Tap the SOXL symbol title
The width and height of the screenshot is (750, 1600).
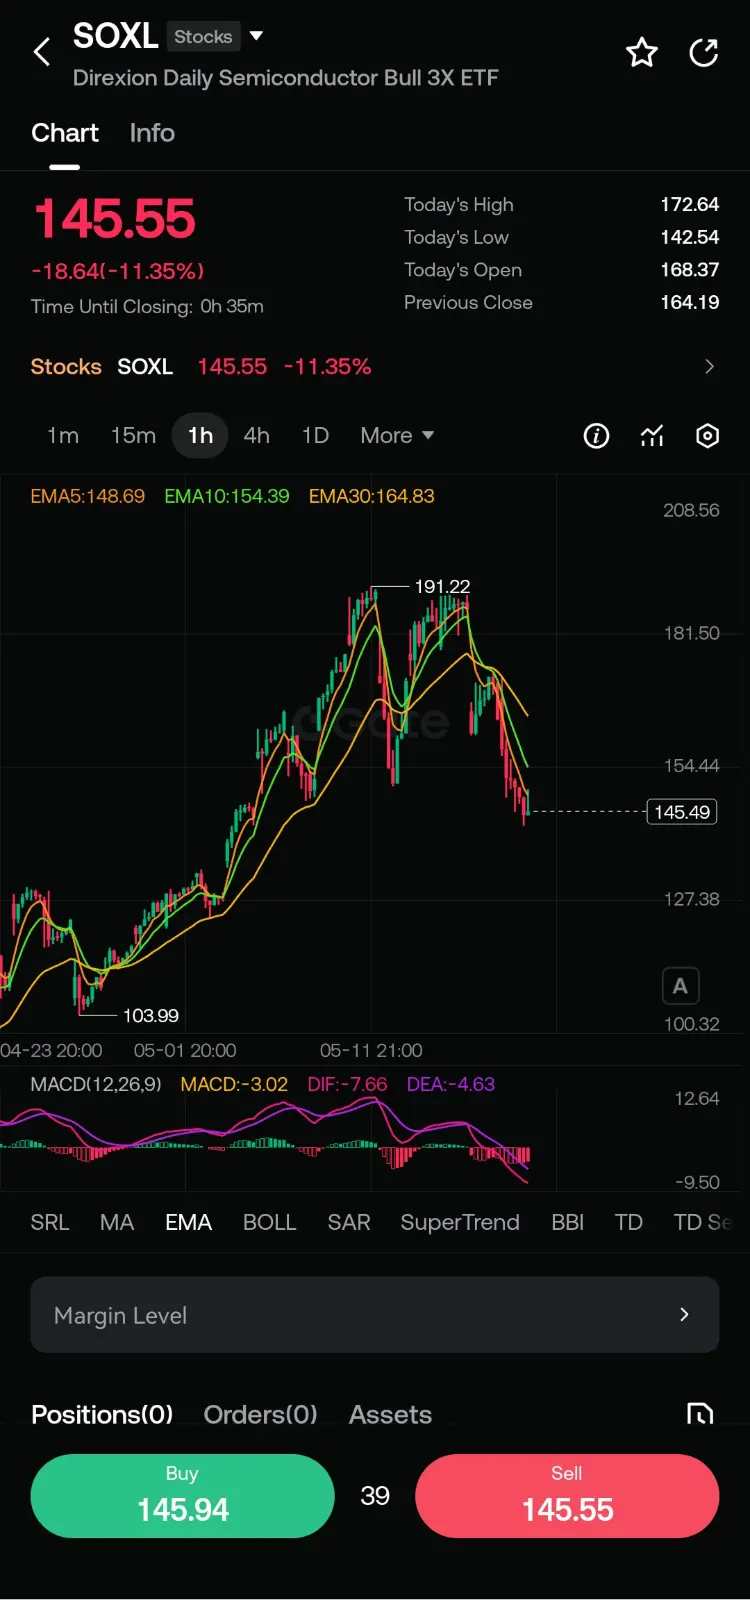pos(116,36)
